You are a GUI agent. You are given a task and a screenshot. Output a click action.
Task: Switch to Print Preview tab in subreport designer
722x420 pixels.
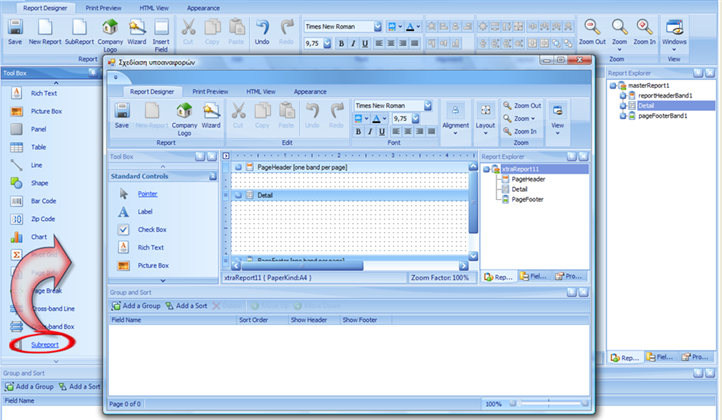(x=210, y=92)
